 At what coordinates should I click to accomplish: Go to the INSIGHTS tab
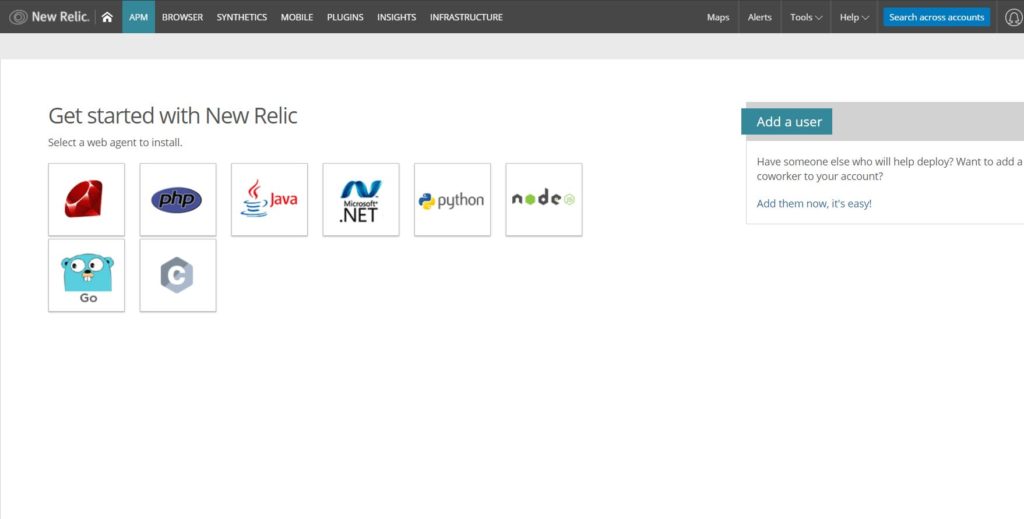tap(396, 17)
